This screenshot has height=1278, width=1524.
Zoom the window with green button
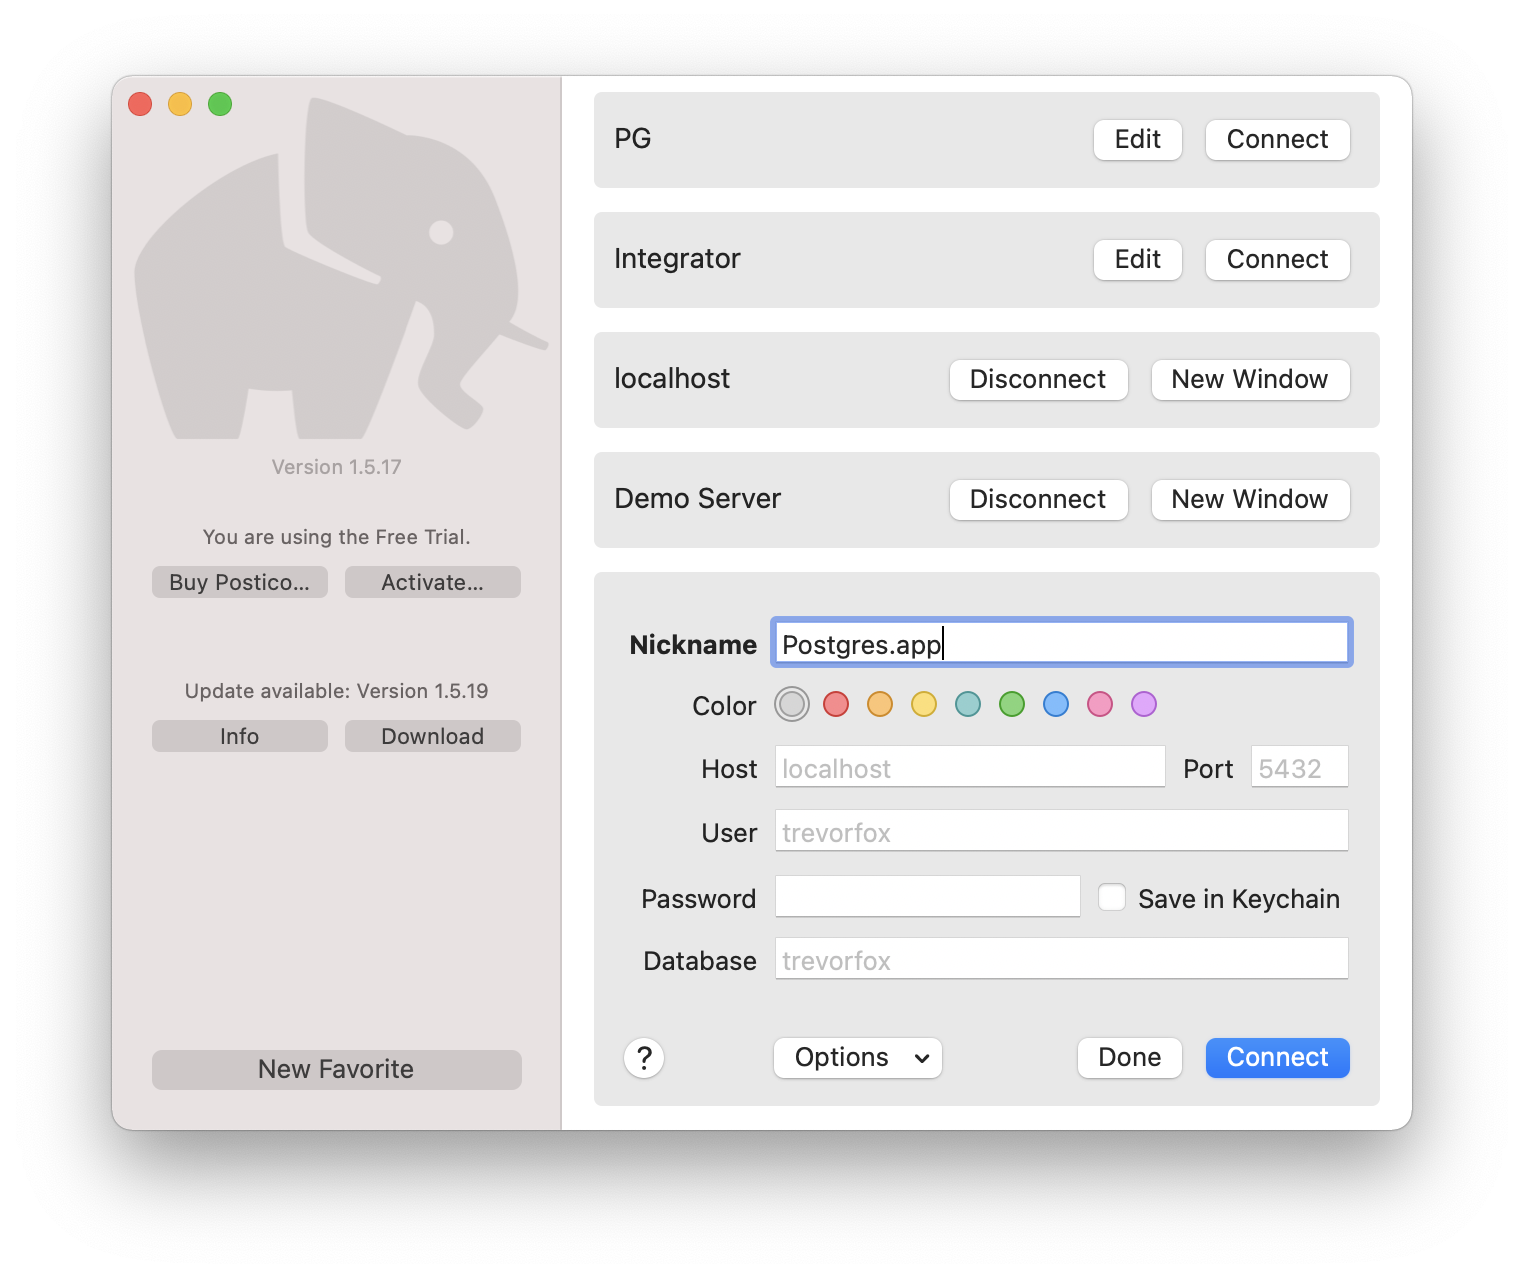[x=220, y=104]
